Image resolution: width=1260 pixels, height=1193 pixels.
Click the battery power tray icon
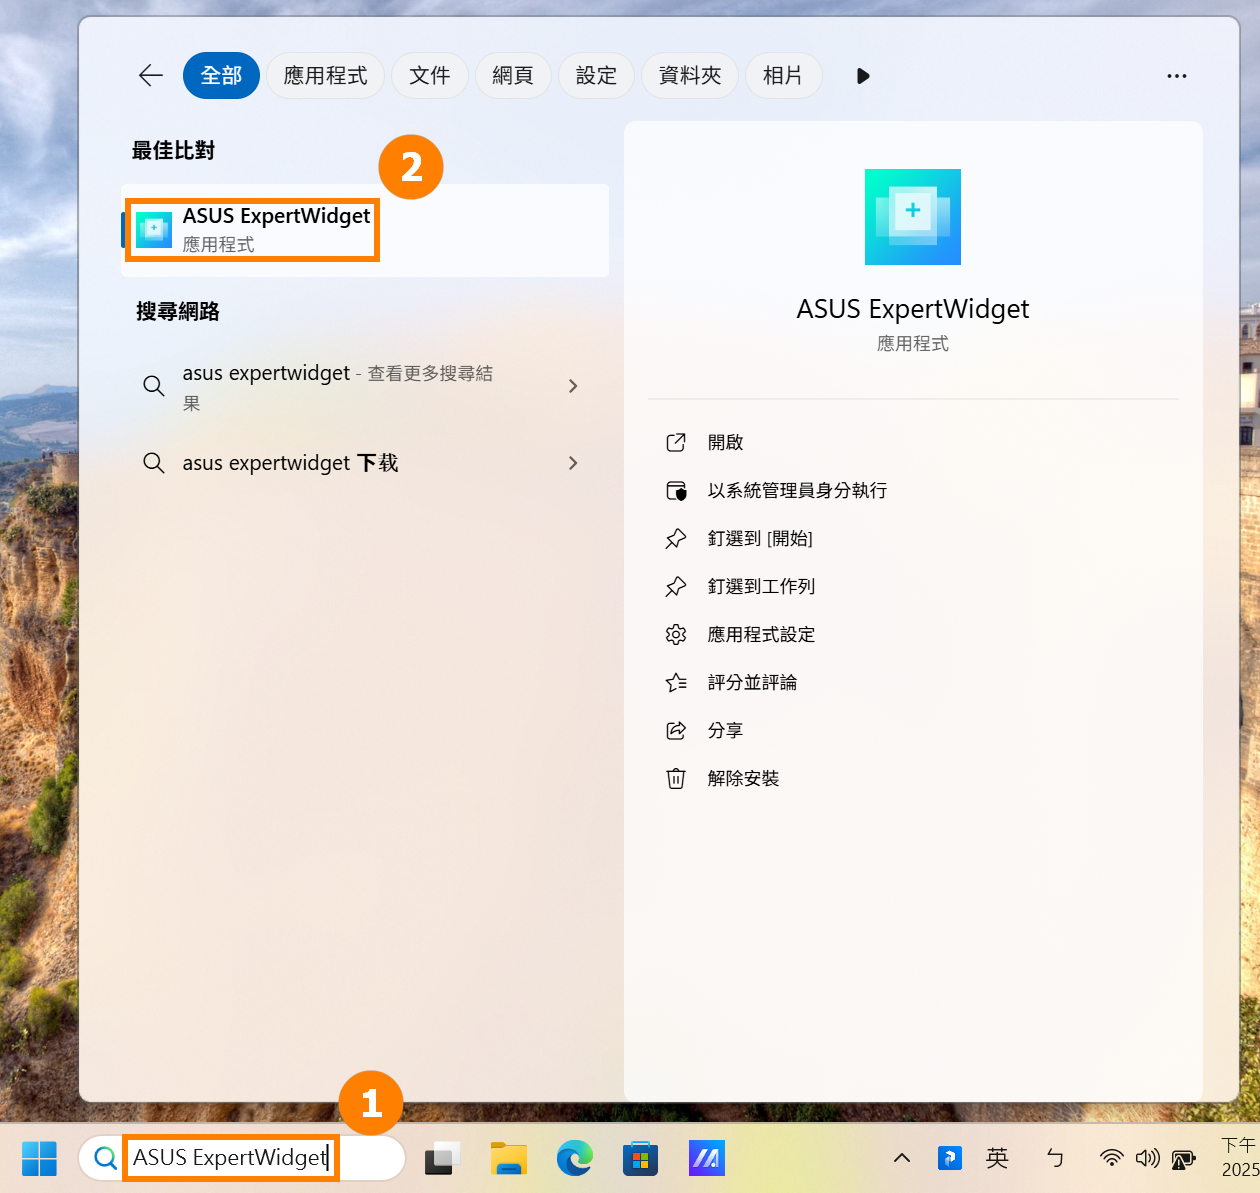tap(1183, 1159)
